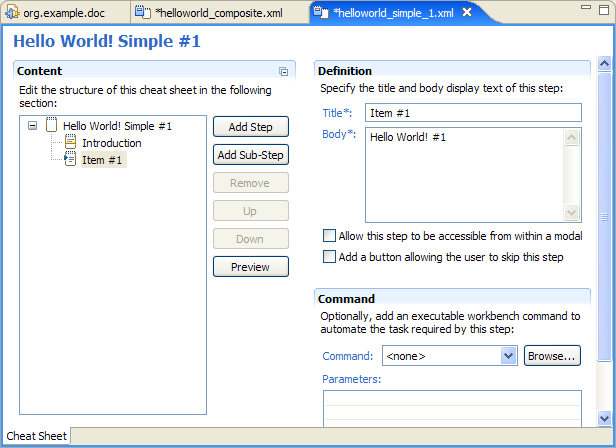Click the Introduction item icon in tree

pos(70,142)
